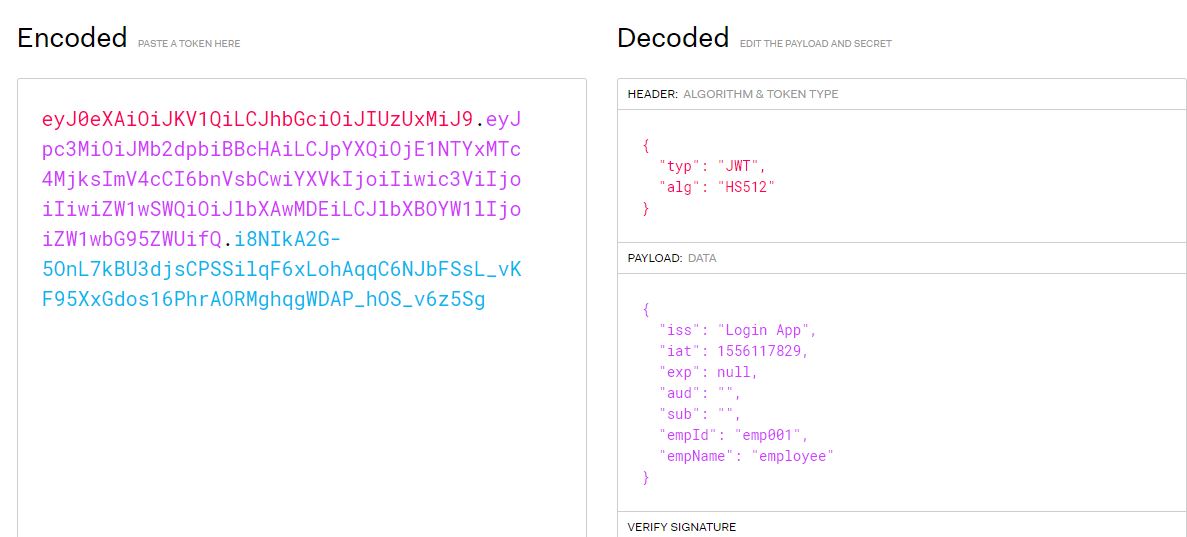Click the "sub": "" payload line
Image resolution: width=1187 pixels, height=537 pixels.
[700, 414]
